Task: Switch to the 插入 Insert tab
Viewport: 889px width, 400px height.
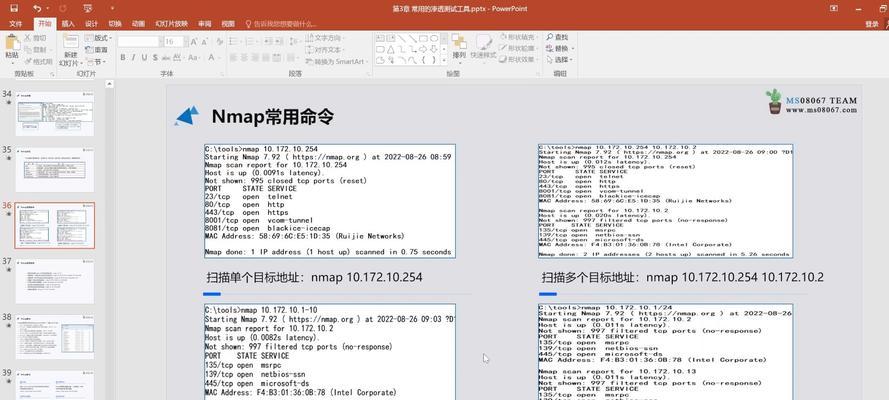Action: point(68,24)
